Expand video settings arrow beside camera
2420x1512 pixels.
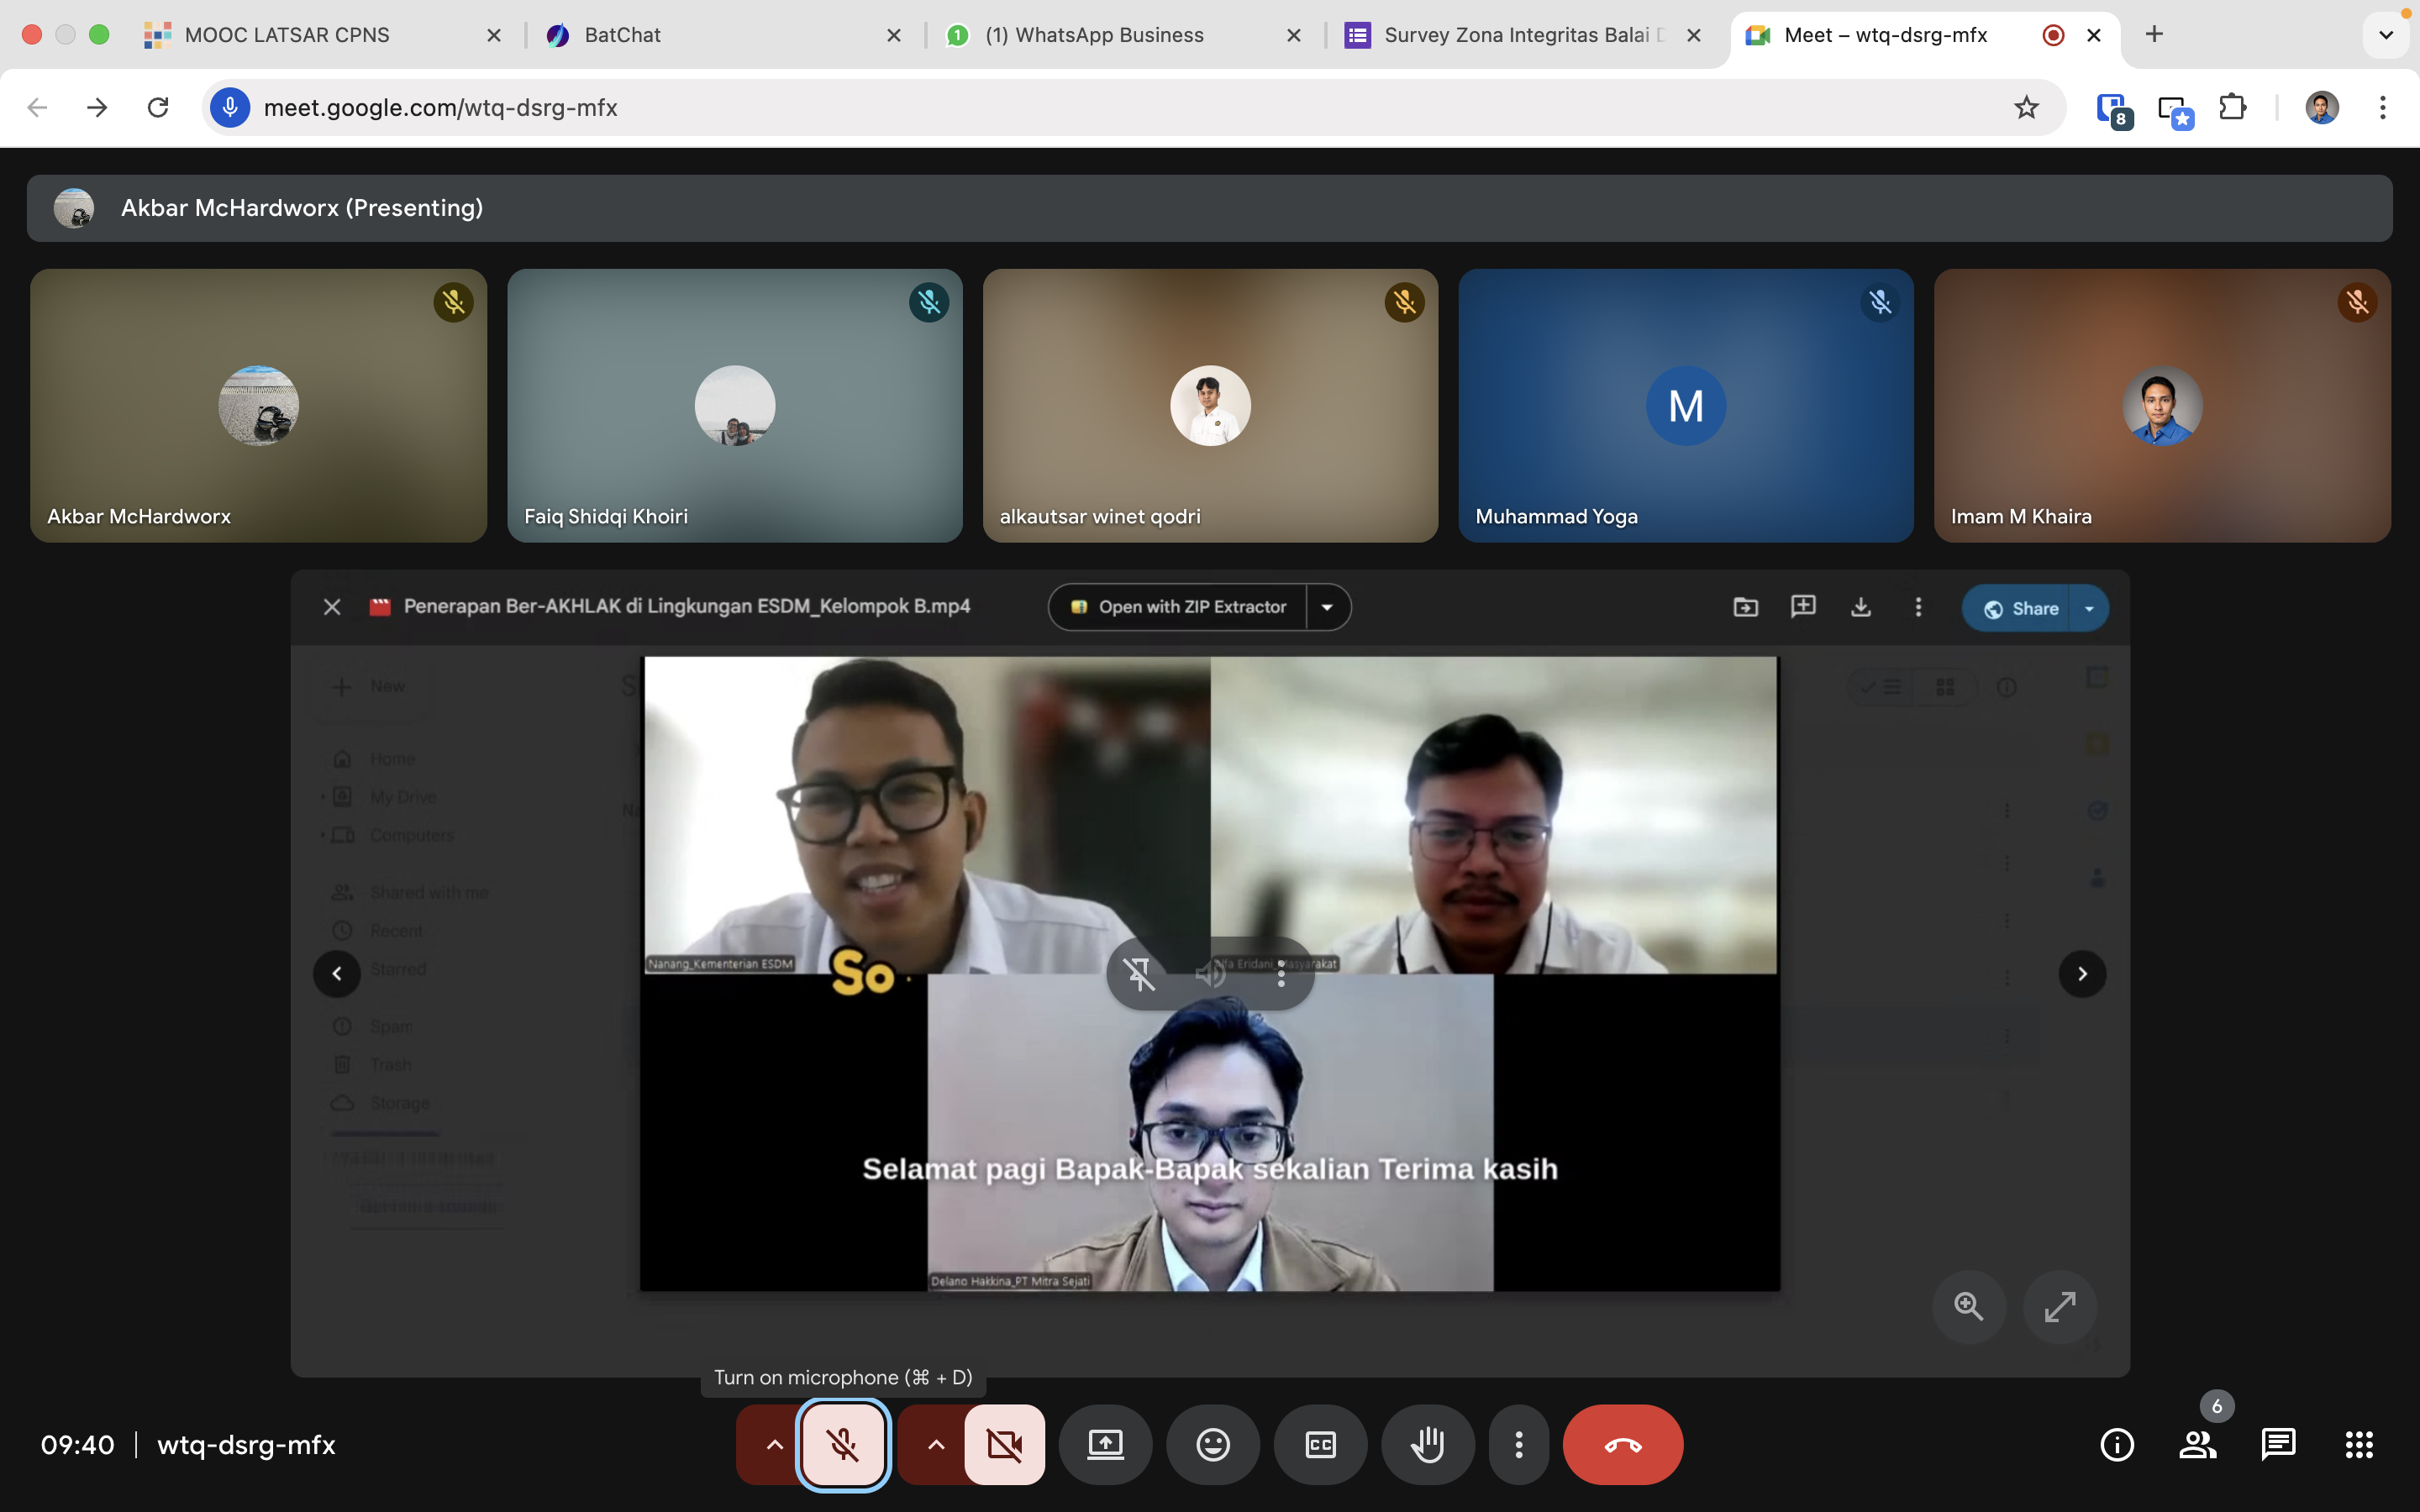(935, 1444)
